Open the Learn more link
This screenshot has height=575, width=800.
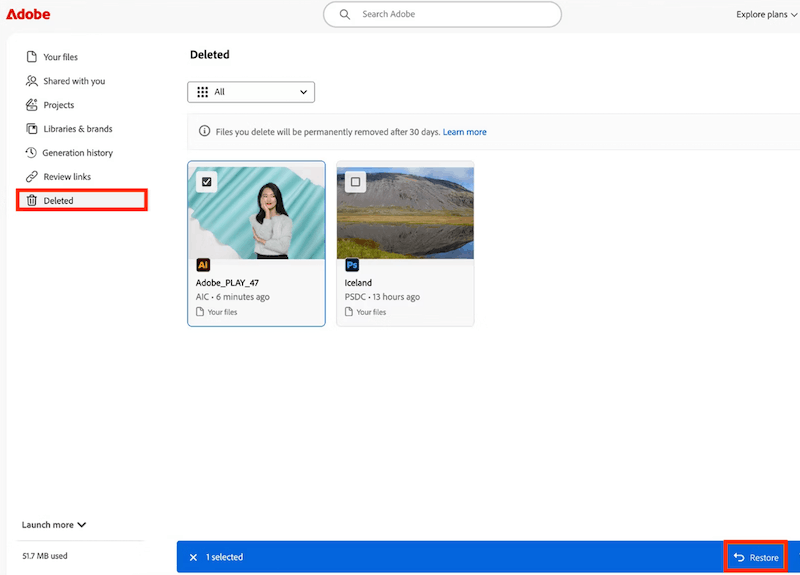(x=464, y=132)
